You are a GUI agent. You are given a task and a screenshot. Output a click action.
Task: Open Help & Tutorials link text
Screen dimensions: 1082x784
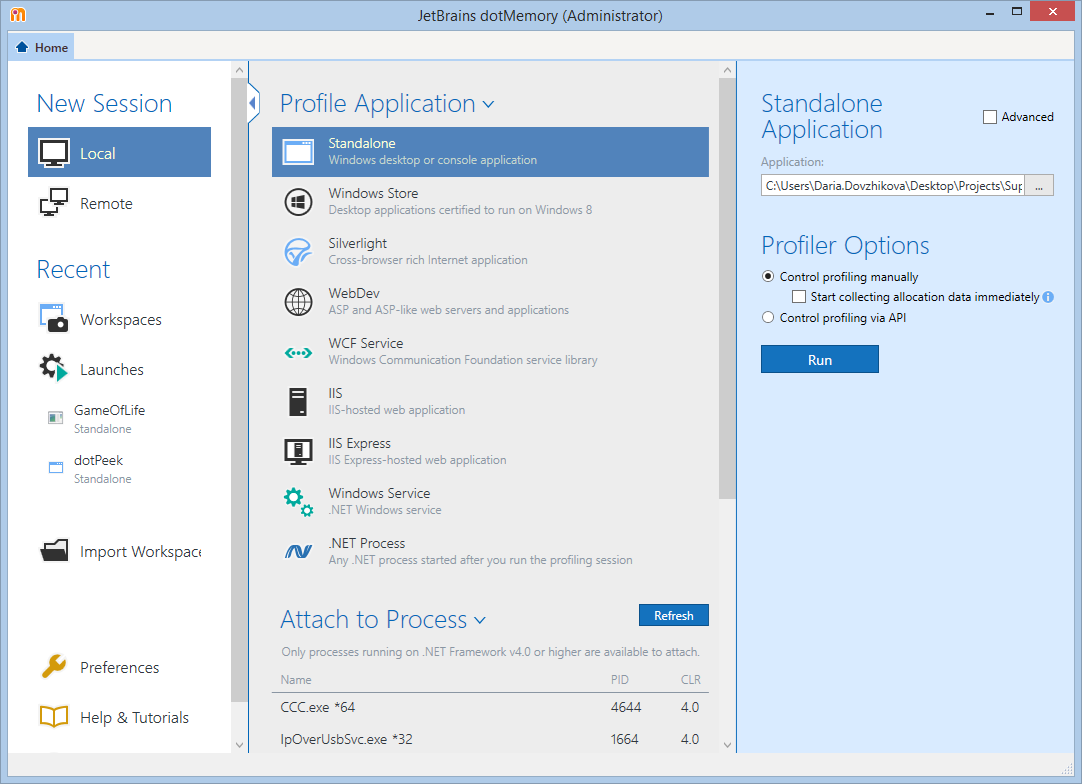coord(135,718)
